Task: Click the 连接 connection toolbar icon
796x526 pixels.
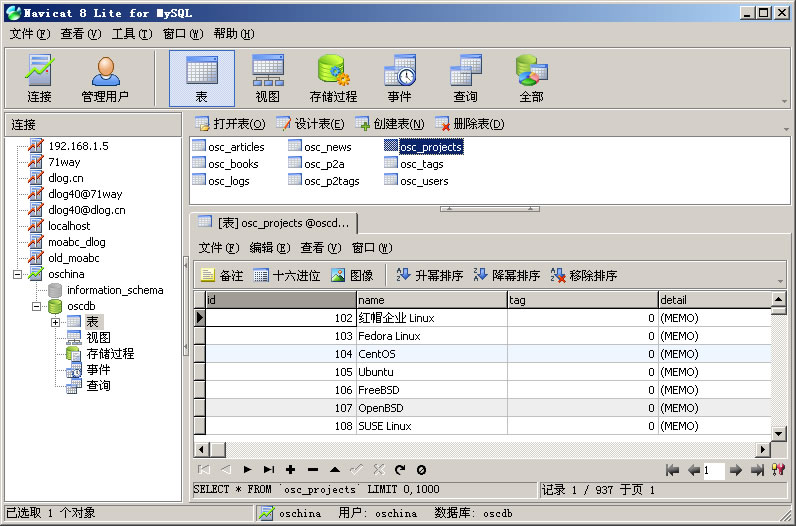Action: coord(40,79)
